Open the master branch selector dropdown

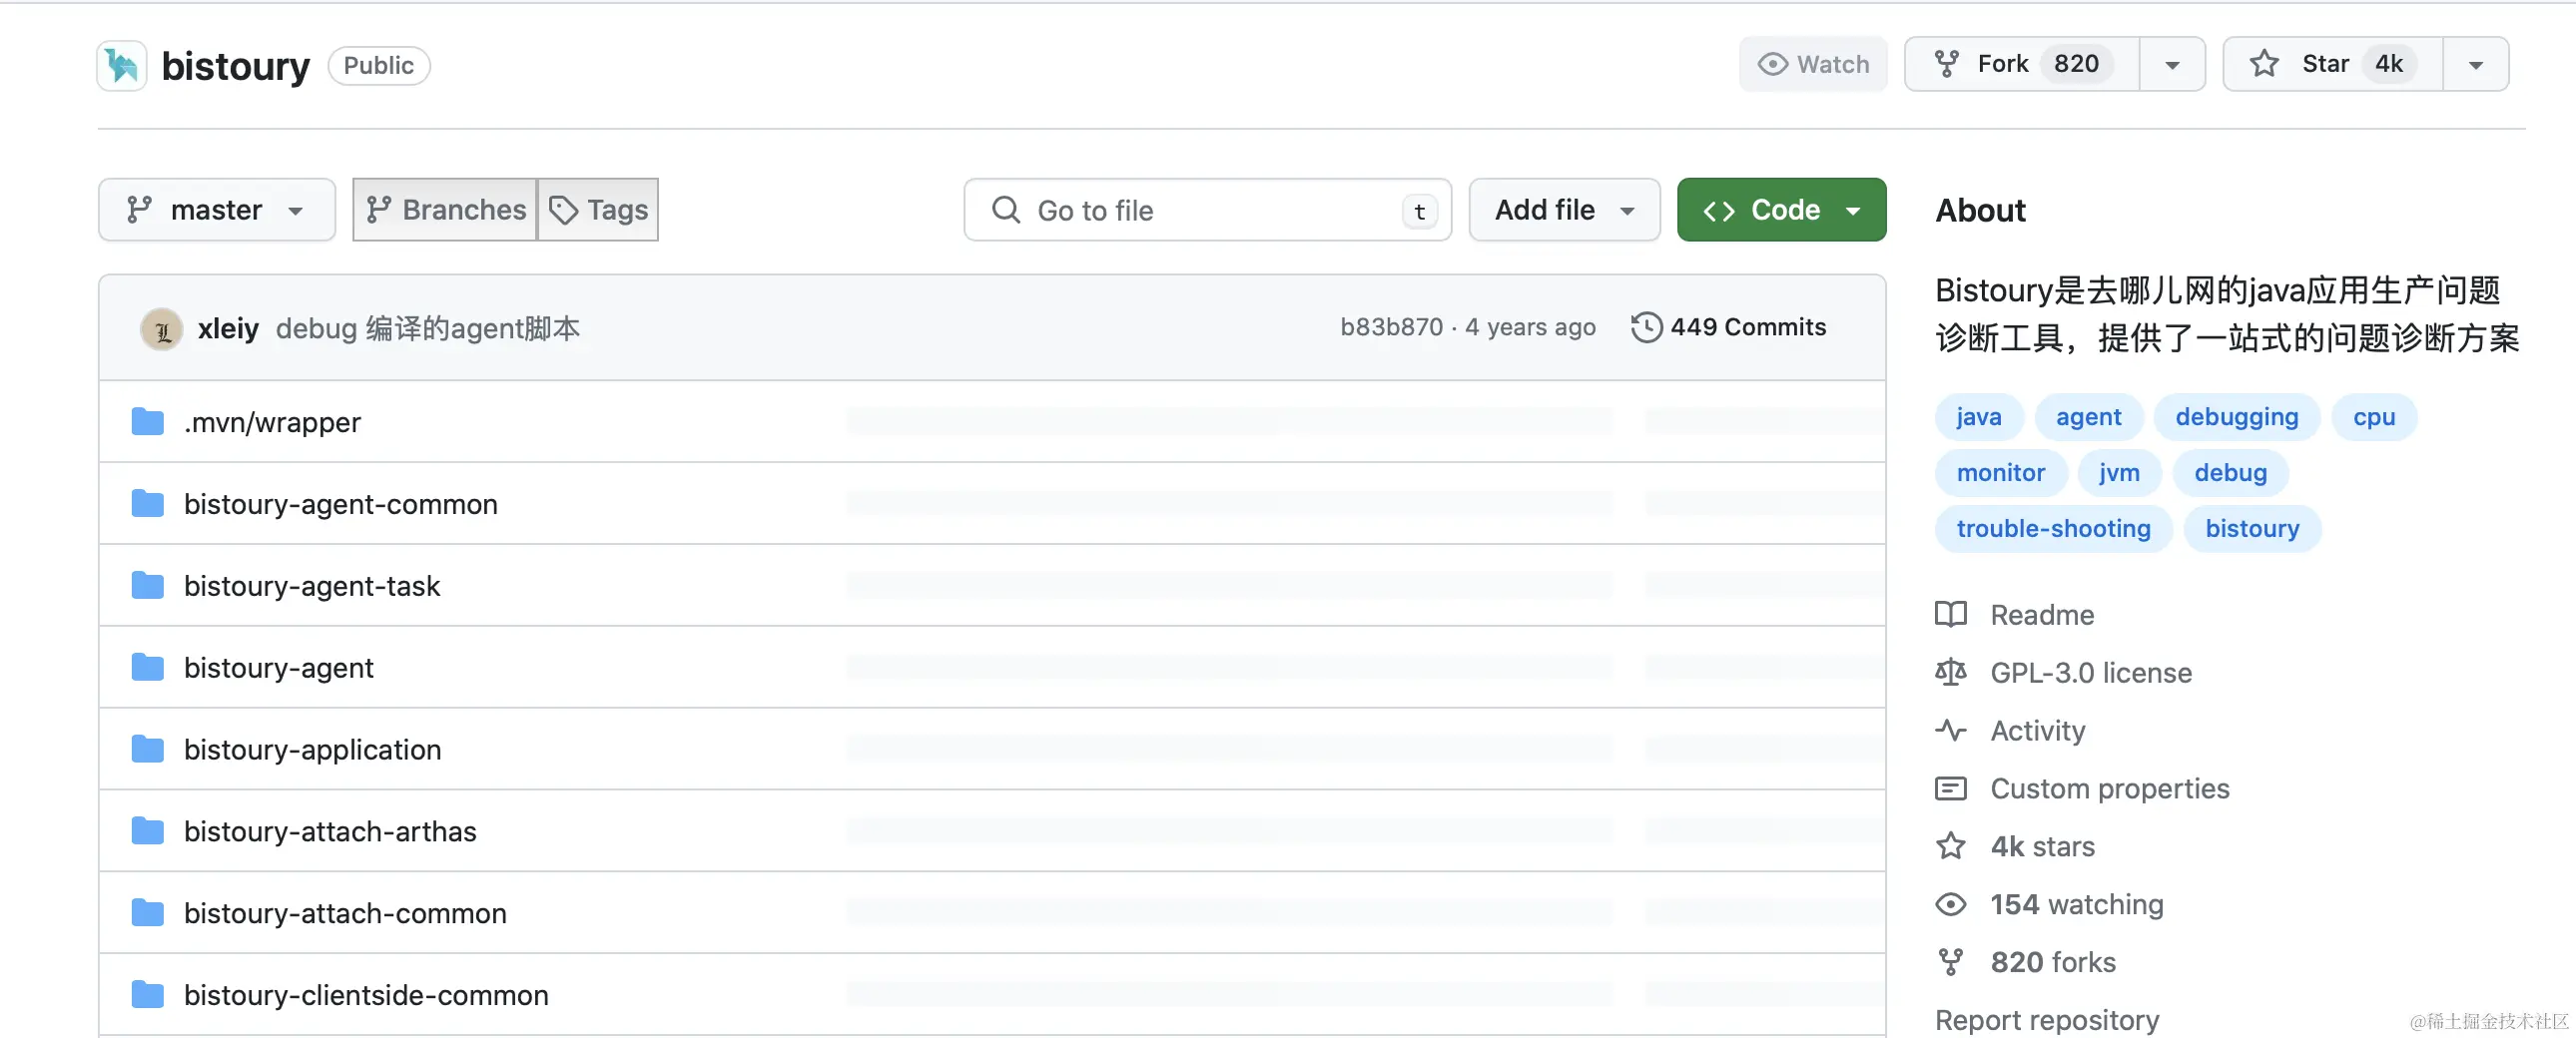(x=216, y=210)
